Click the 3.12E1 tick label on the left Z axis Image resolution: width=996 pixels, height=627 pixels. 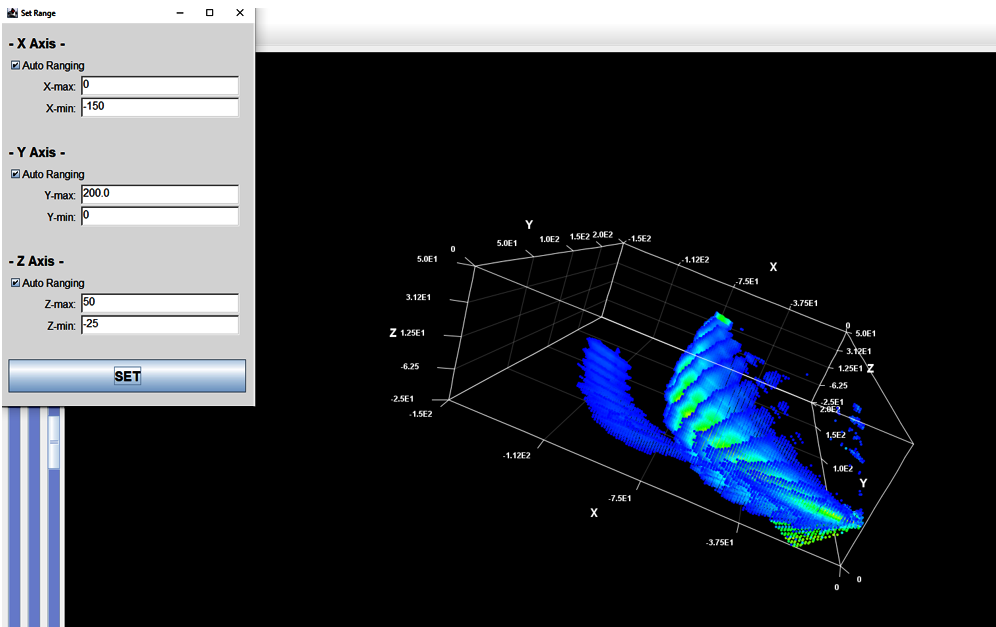pyautogui.click(x=419, y=297)
